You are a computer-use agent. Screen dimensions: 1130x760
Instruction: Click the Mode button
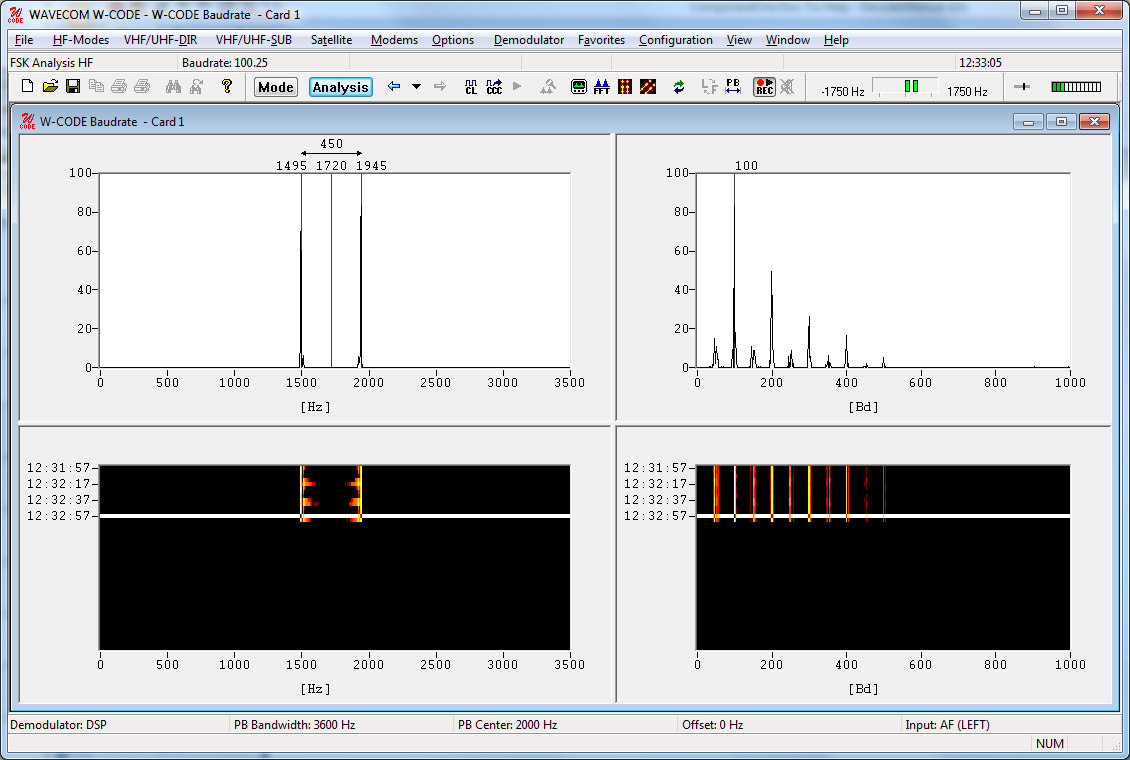tap(275, 87)
